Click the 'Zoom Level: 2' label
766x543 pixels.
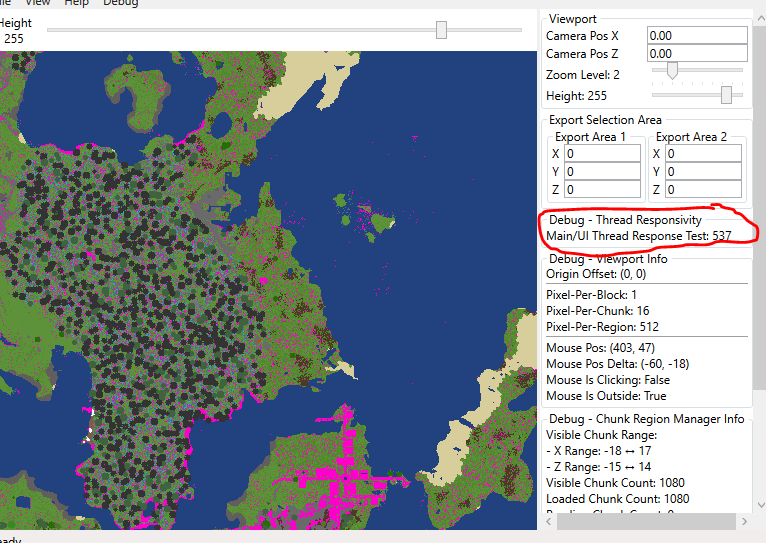583,75
